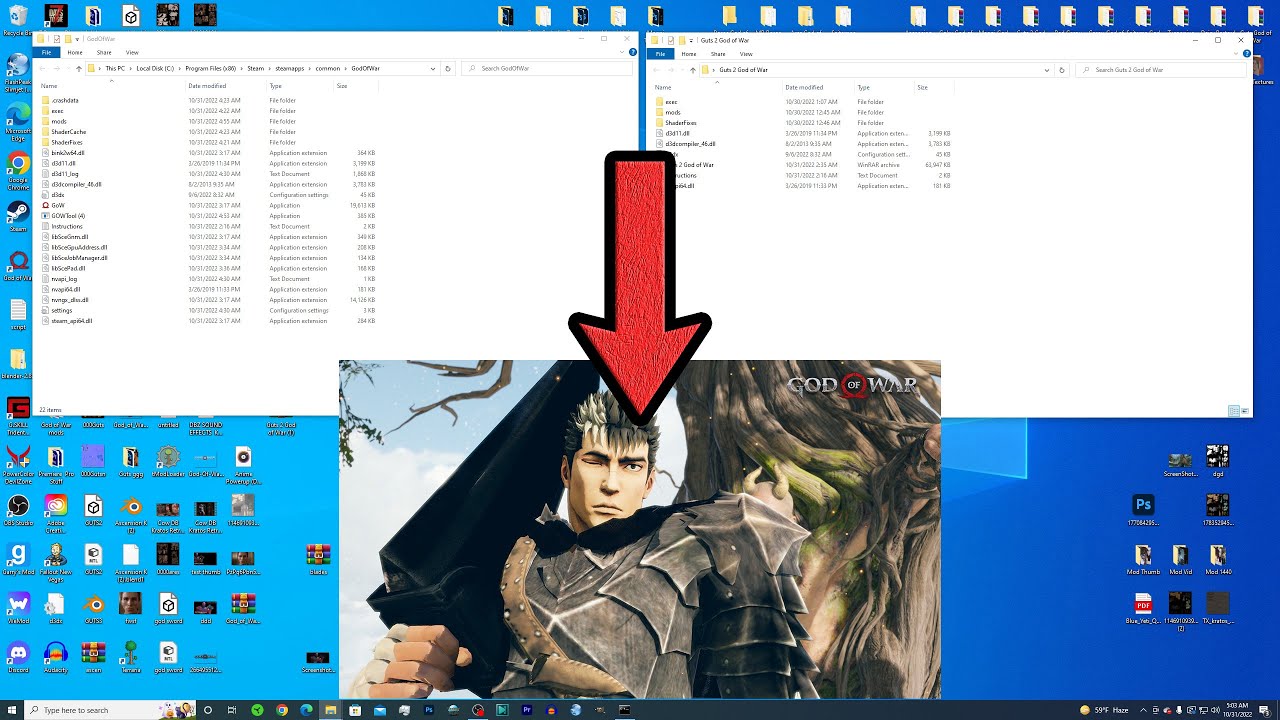Expand address history dropdown in Guts 2 window

[1047, 70]
